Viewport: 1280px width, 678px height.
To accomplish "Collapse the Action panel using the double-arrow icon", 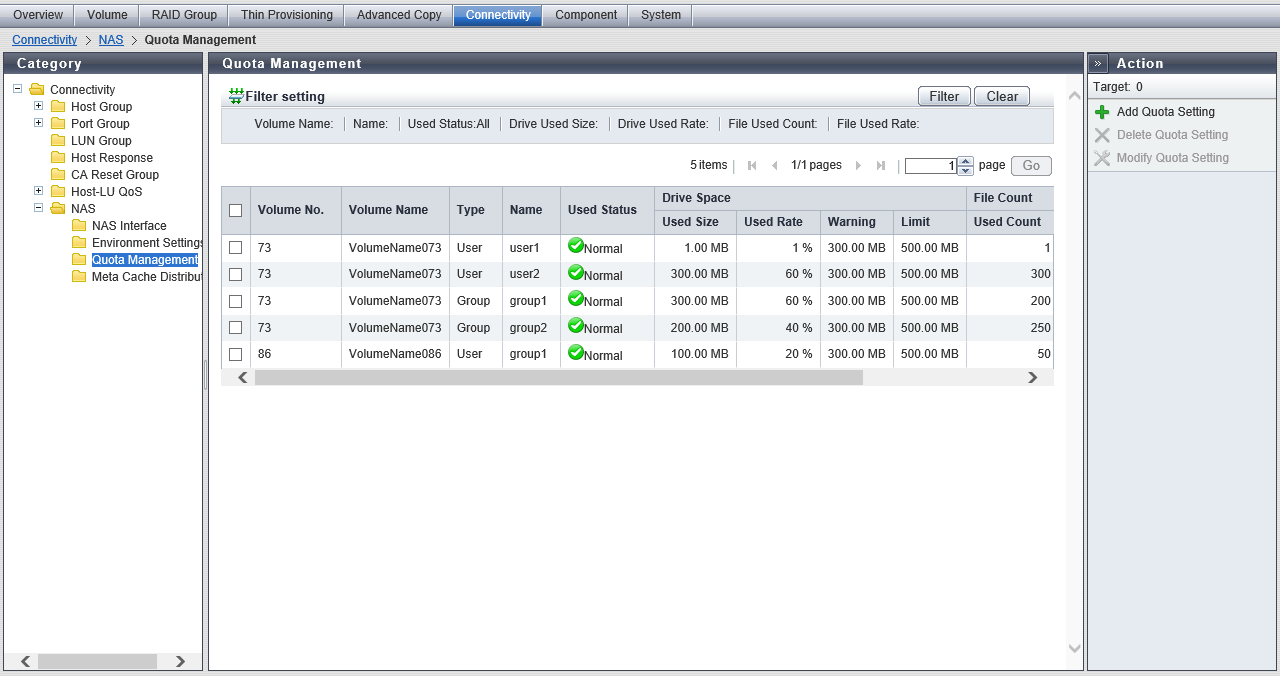I will click(x=1098, y=63).
